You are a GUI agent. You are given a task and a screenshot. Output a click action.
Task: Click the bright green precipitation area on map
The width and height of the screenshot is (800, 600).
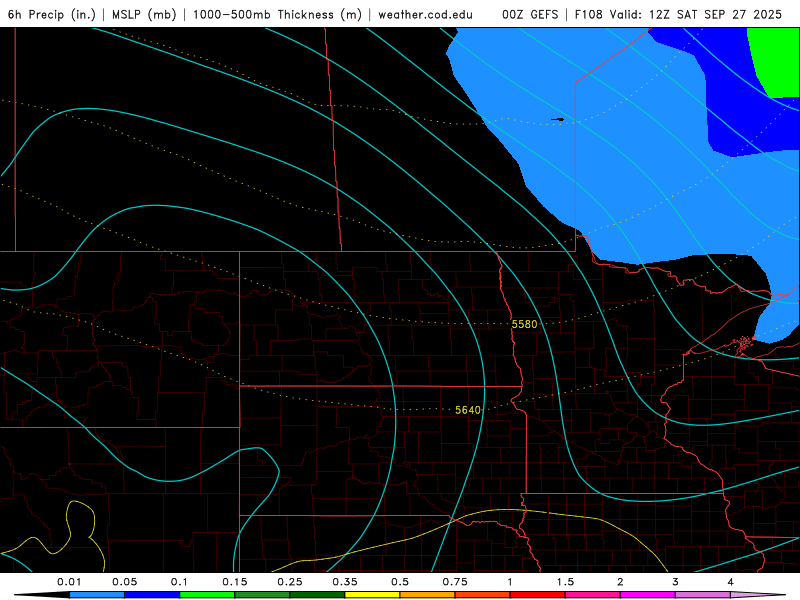point(777,59)
